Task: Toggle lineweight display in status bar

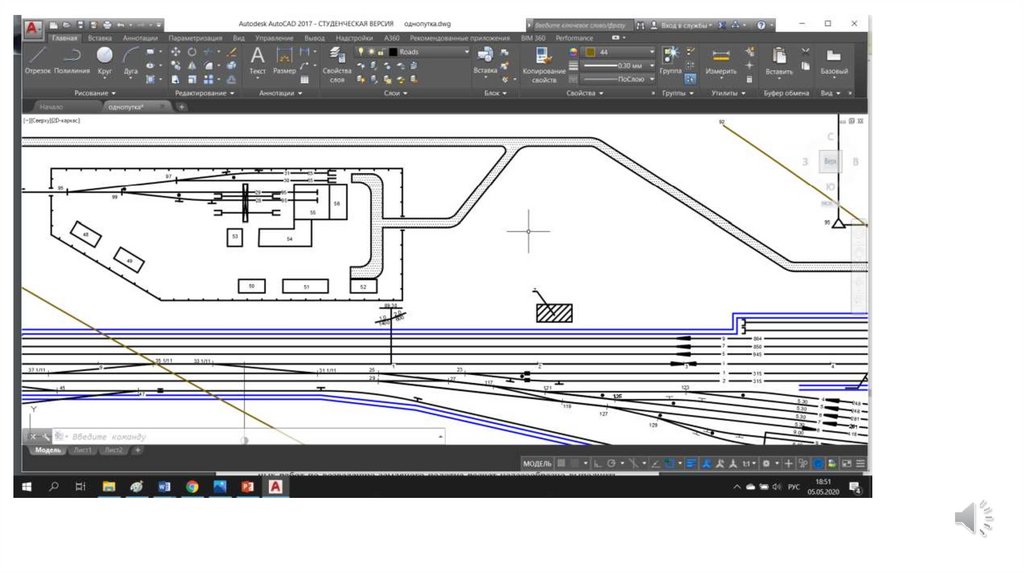Action: (691, 464)
